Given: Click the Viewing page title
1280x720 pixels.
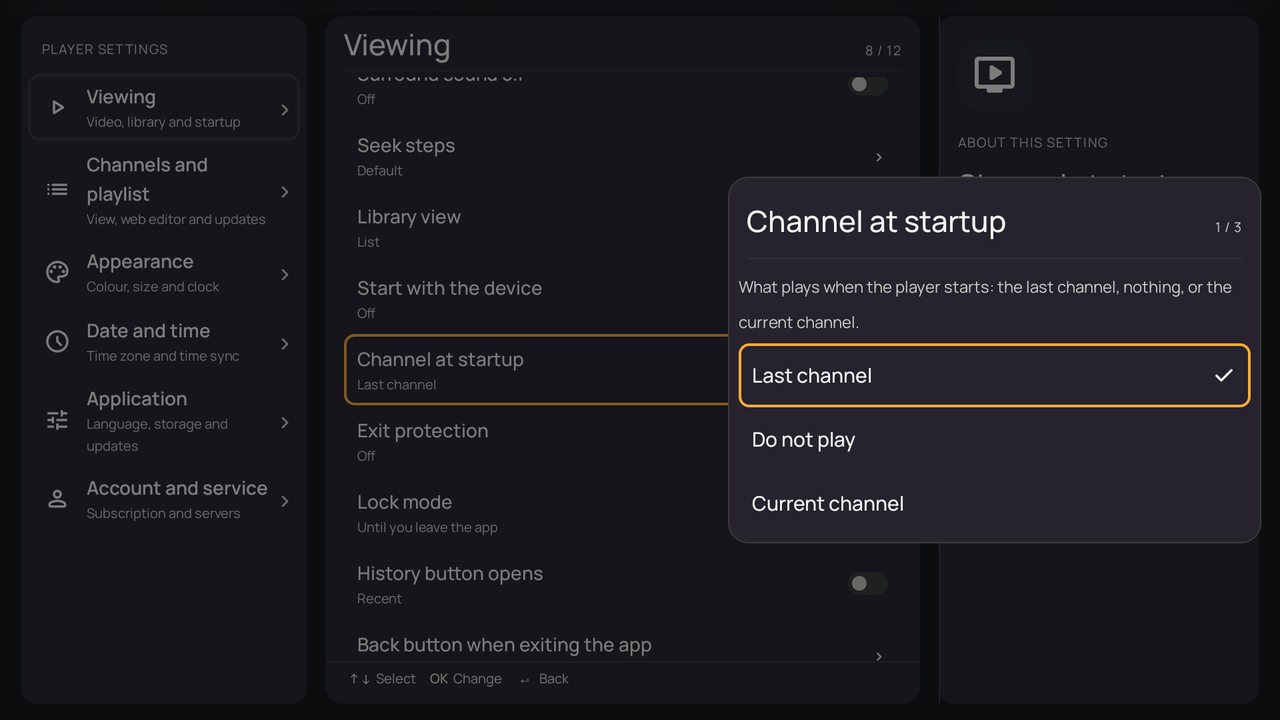Looking at the screenshot, I should pyautogui.click(x=397, y=45).
